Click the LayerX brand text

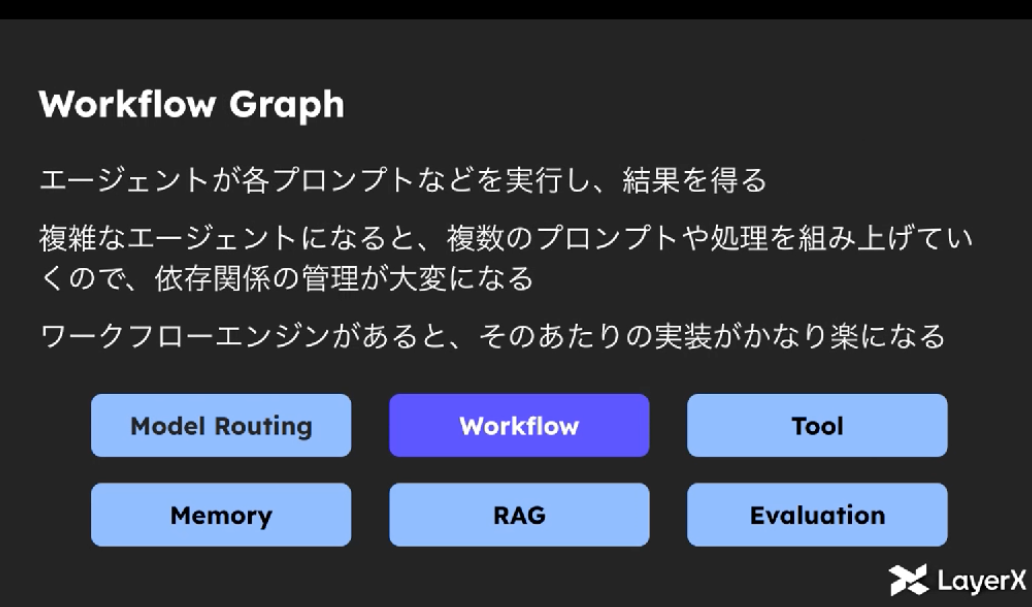pos(981,581)
